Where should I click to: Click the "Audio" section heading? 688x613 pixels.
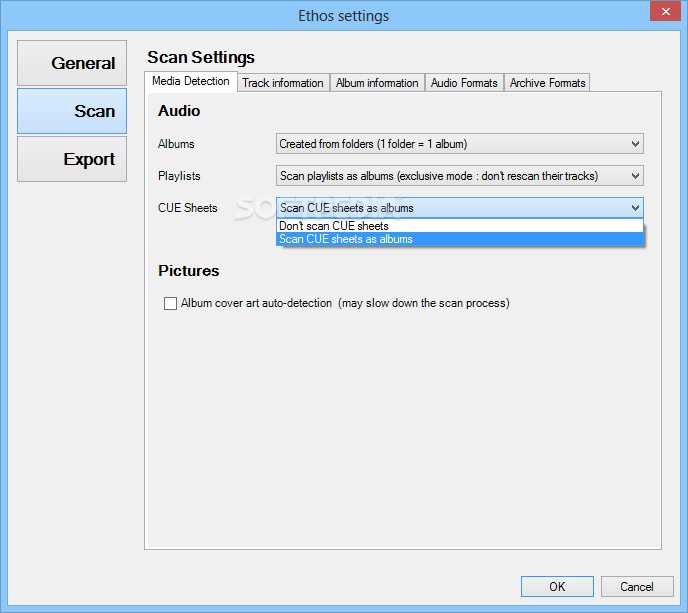click(179, 111)
